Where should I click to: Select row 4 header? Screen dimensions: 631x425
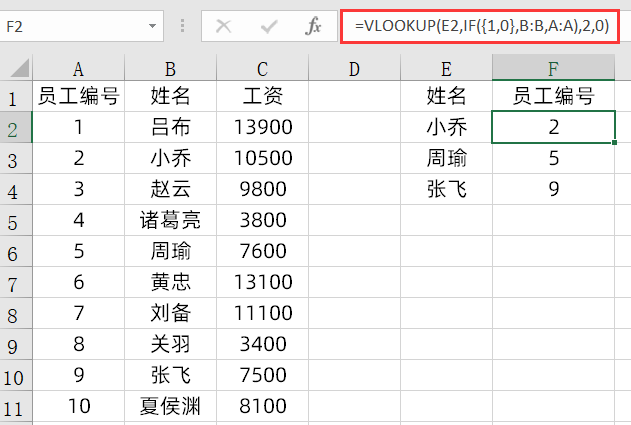(x=16, y=189)
